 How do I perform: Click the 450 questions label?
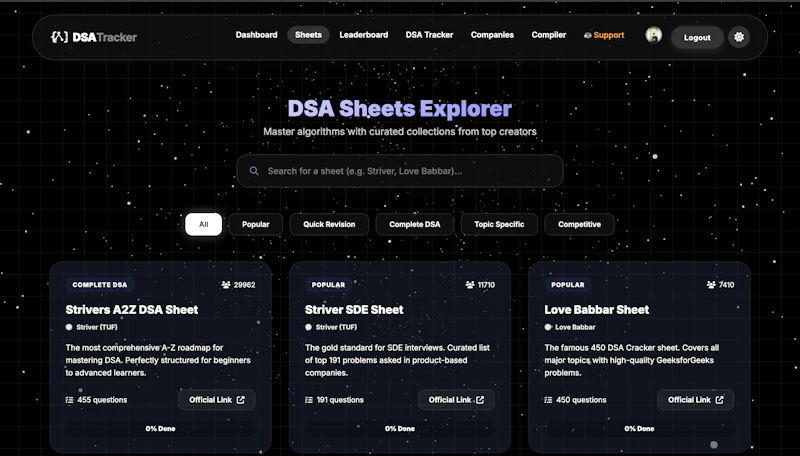(581, 400)
